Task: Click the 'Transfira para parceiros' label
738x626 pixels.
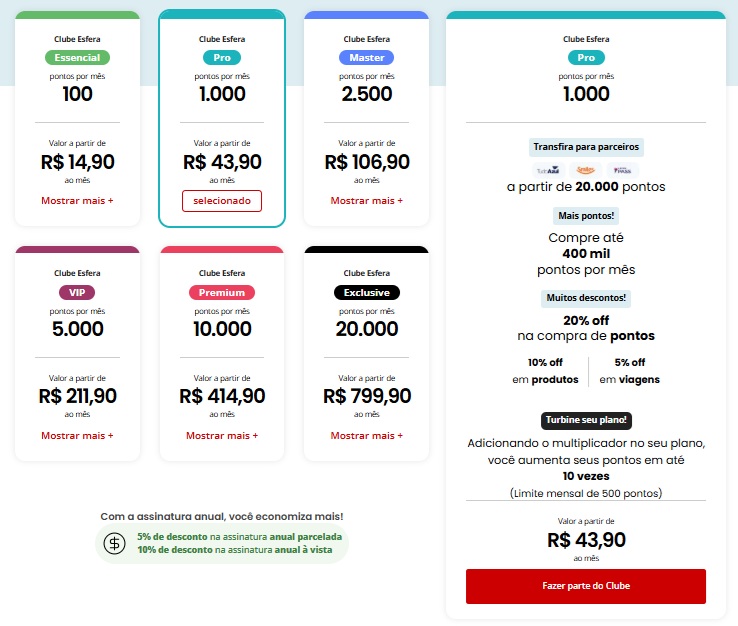Action: (x=586, y=147)
